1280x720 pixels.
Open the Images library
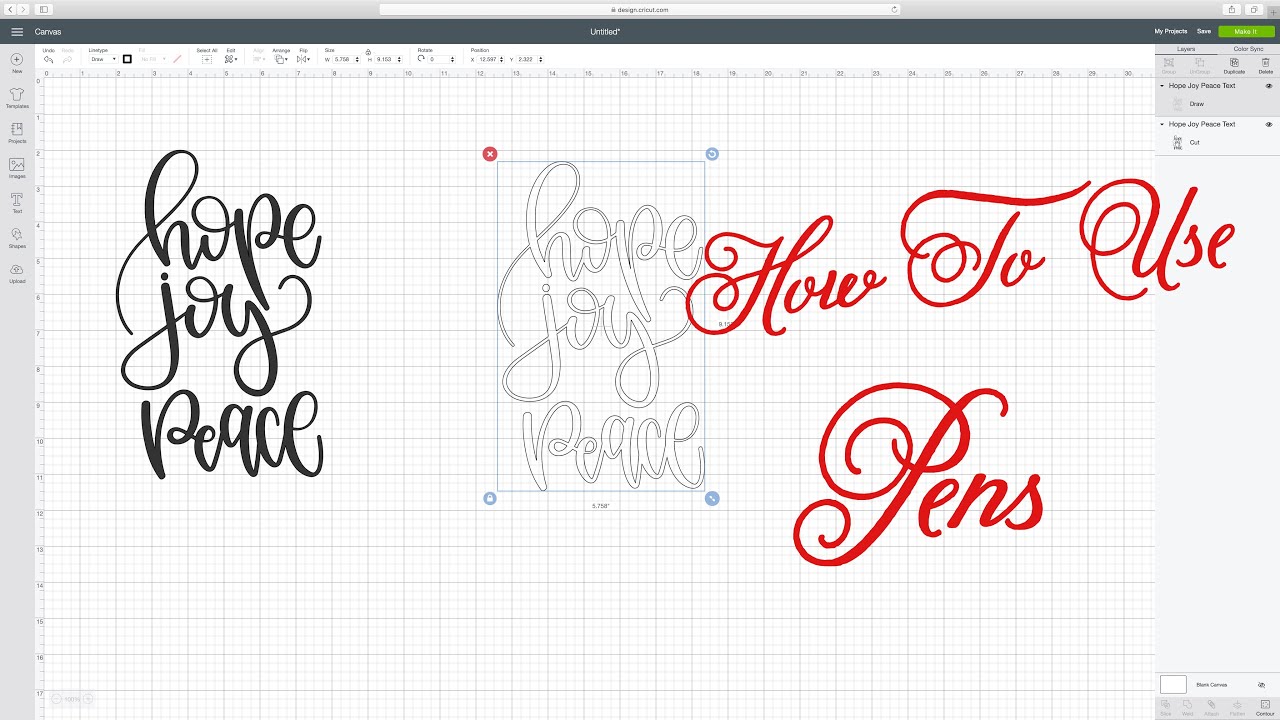pos(17,168)
